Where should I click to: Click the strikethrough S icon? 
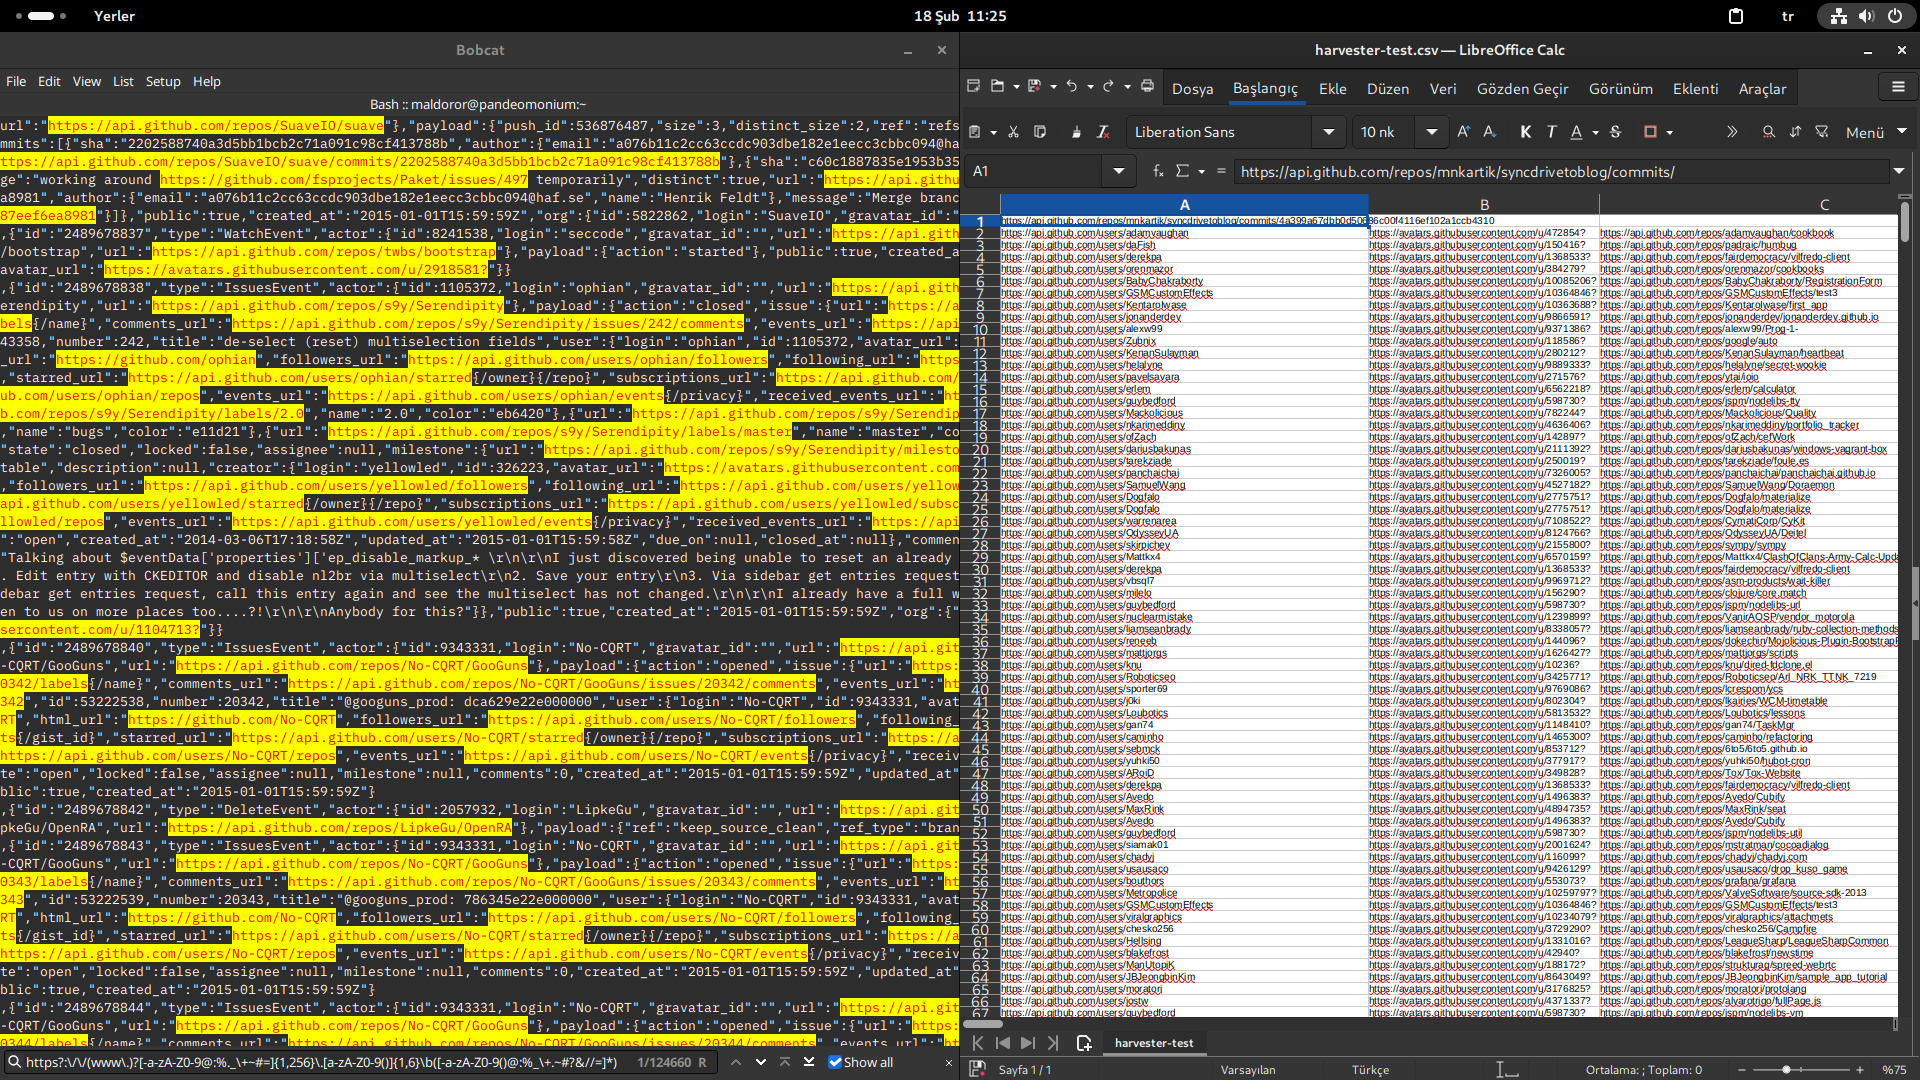[1615, 132]
